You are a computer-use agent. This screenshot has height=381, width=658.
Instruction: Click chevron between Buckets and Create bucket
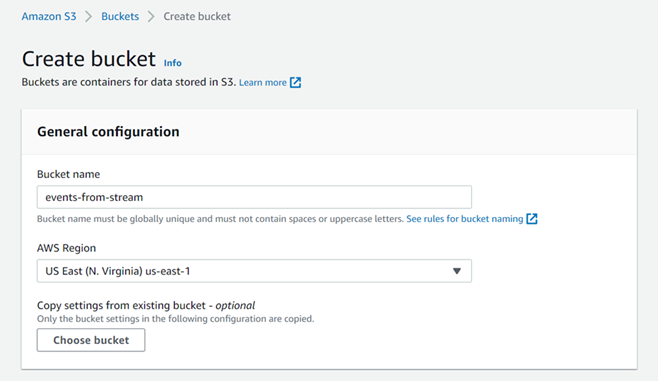tap(151, 16)
